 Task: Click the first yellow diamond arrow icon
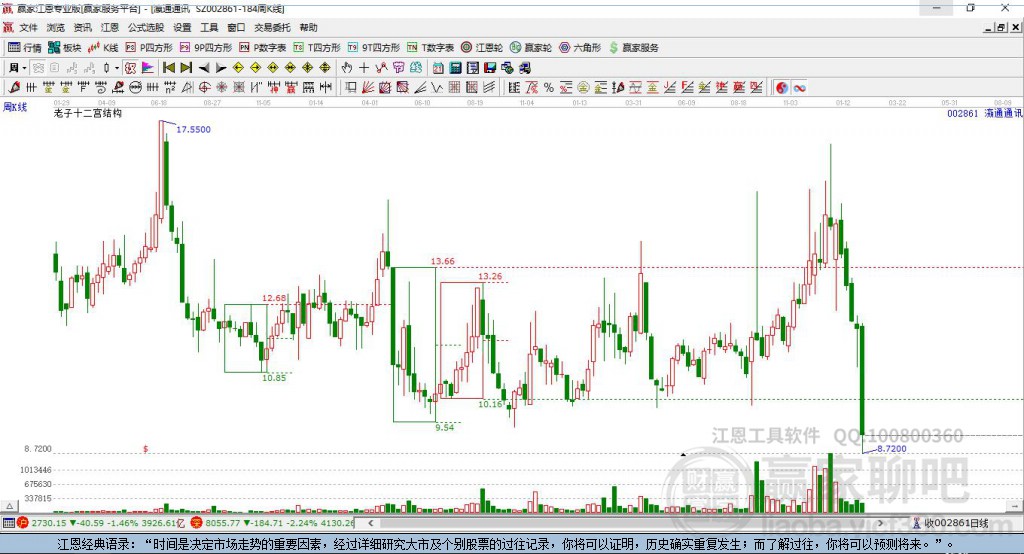[x=238, y=68]
